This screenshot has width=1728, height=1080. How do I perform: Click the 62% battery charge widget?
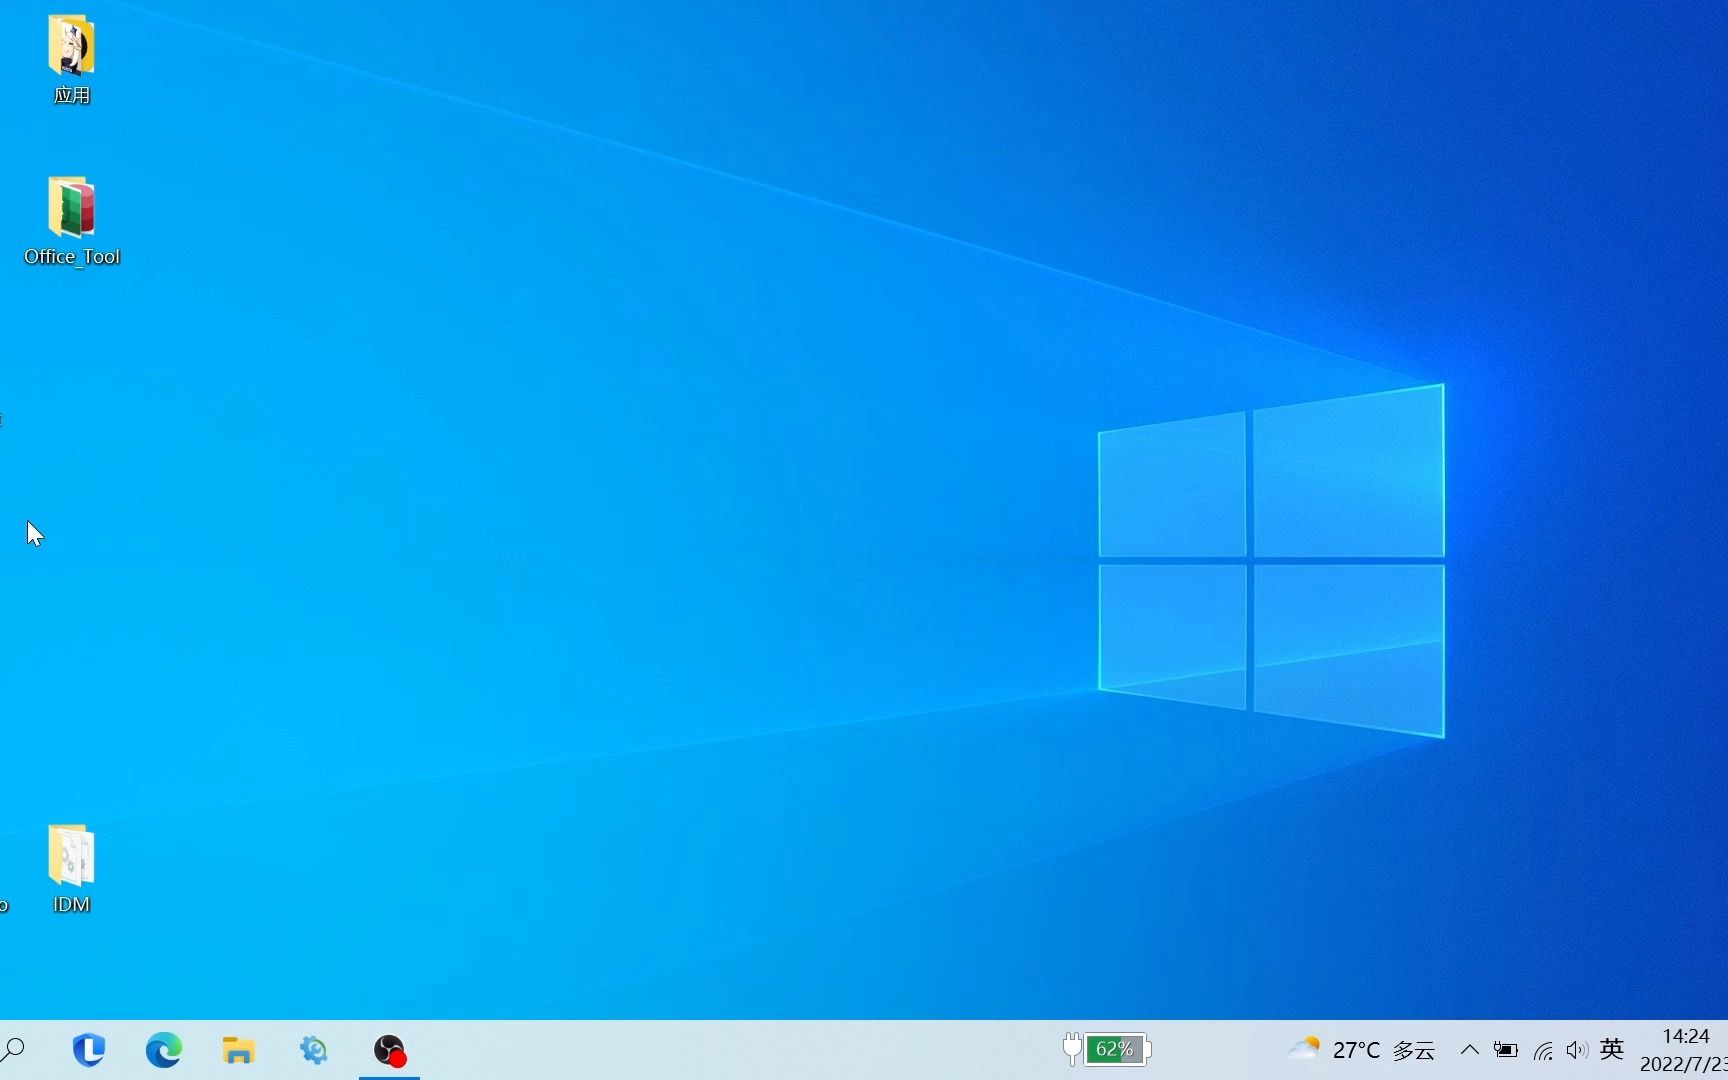point(1107,1049)
